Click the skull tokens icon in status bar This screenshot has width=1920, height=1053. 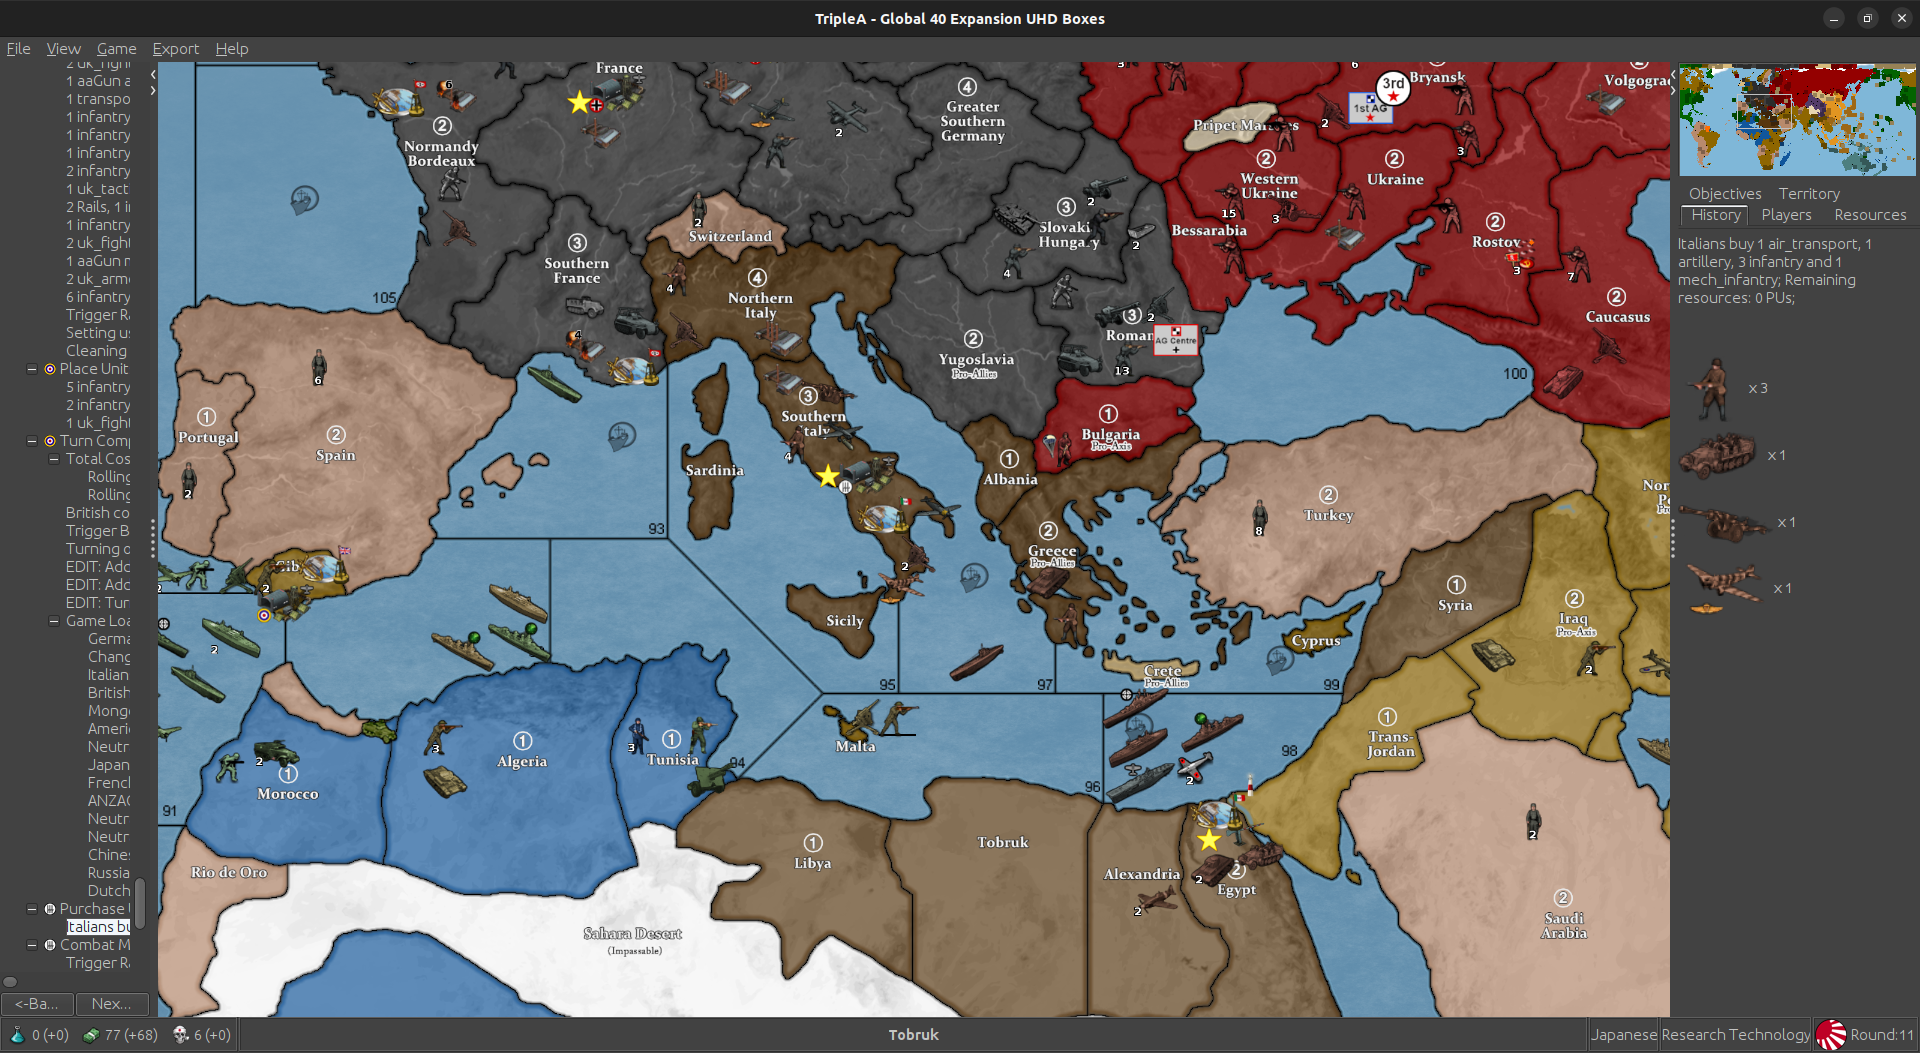pos(181,1035)
